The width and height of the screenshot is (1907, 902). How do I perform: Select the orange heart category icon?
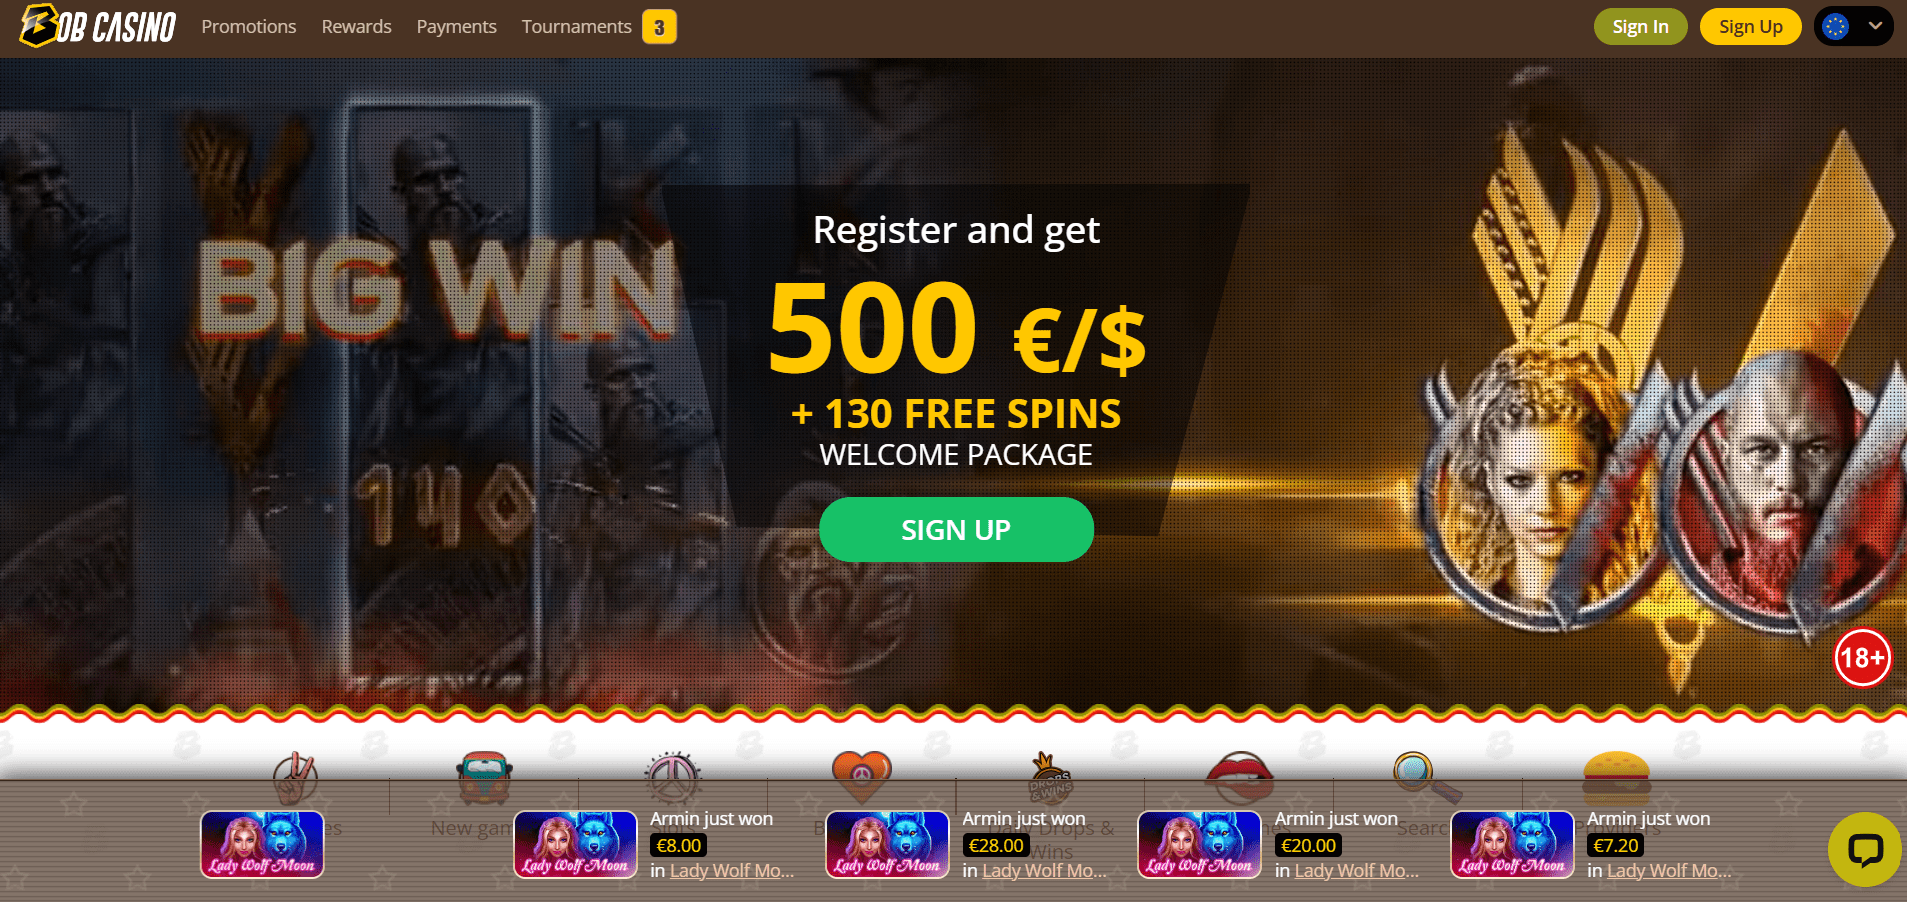[x=861, y=777]
